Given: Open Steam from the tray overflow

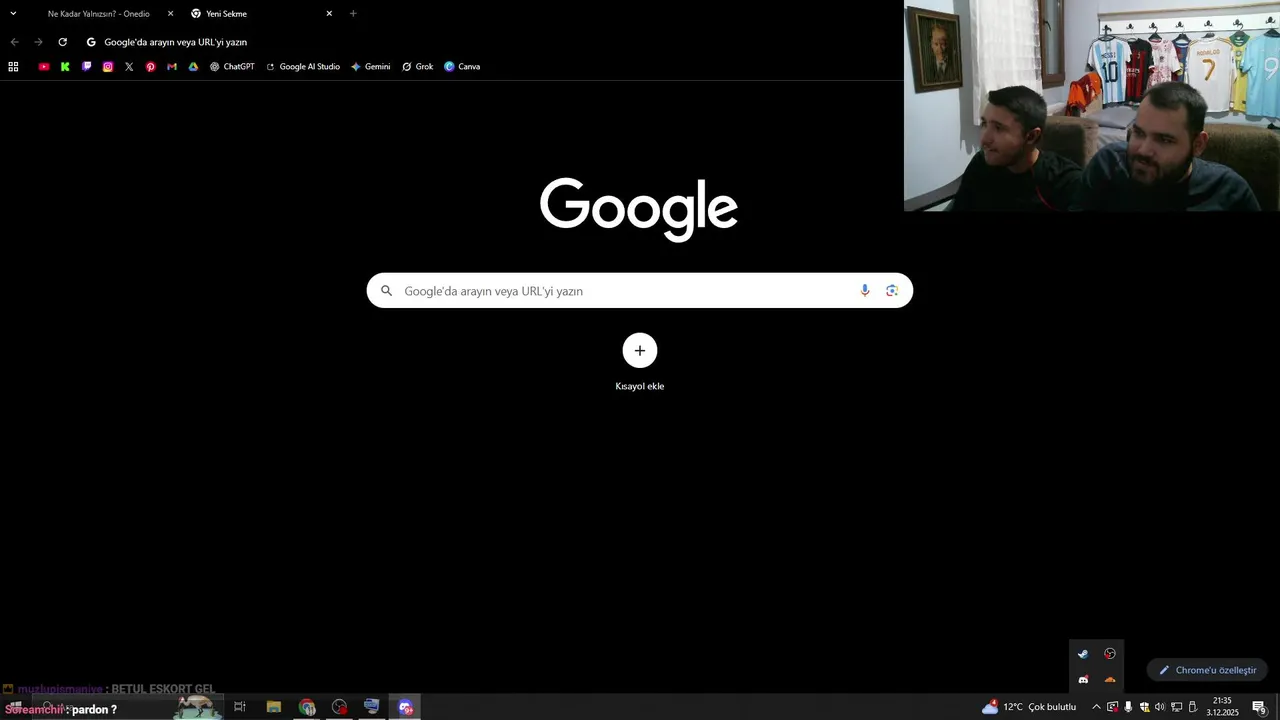Looking at the screenshot, I should coord(1083,654).
